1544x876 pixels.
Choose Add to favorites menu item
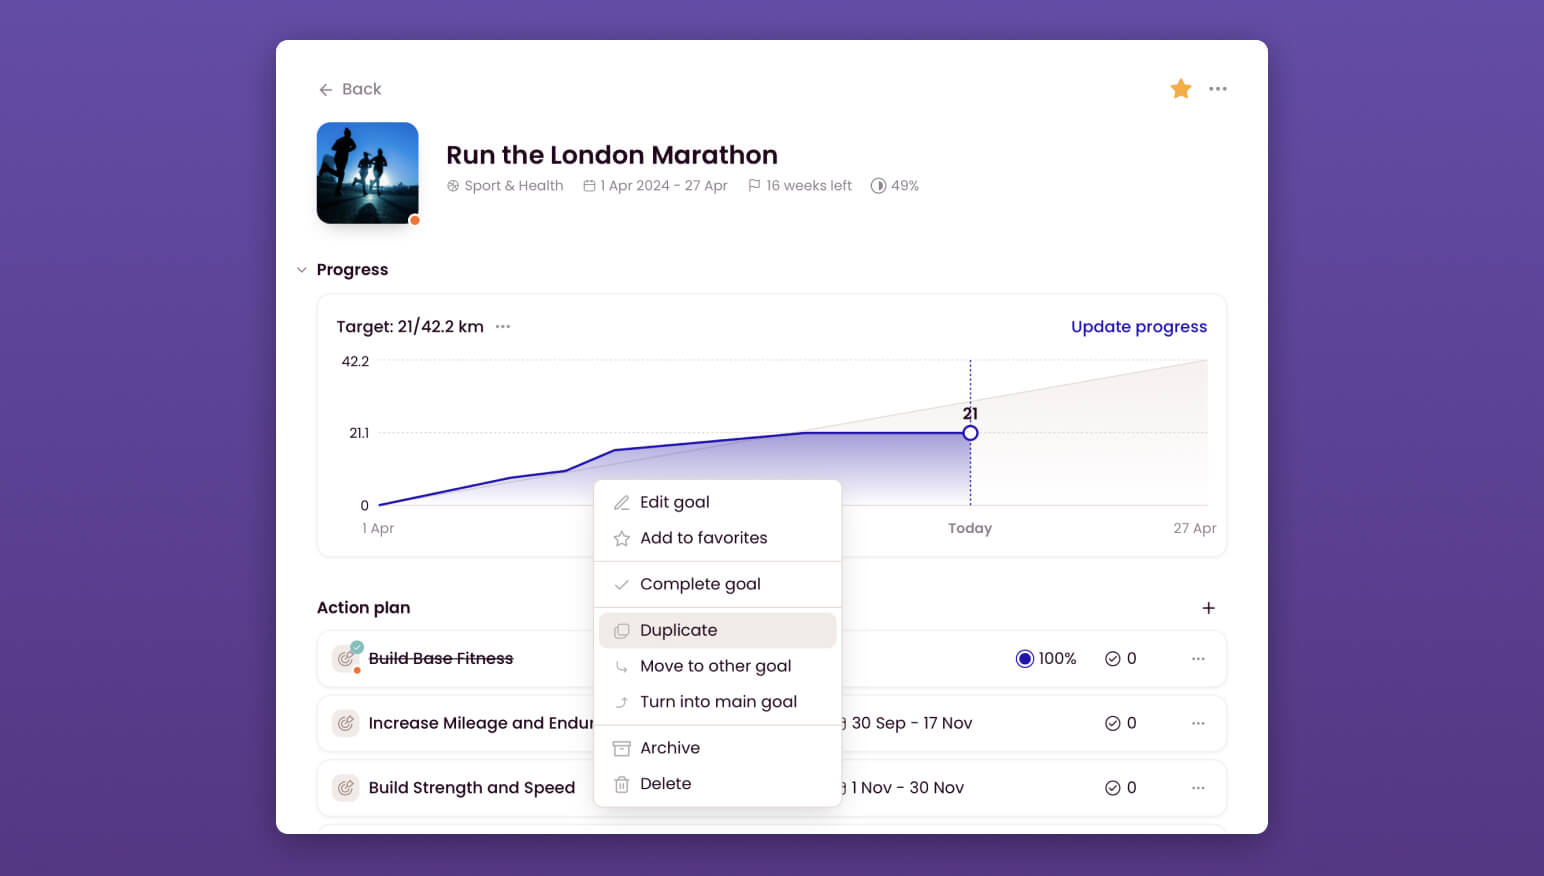[717, 538]
